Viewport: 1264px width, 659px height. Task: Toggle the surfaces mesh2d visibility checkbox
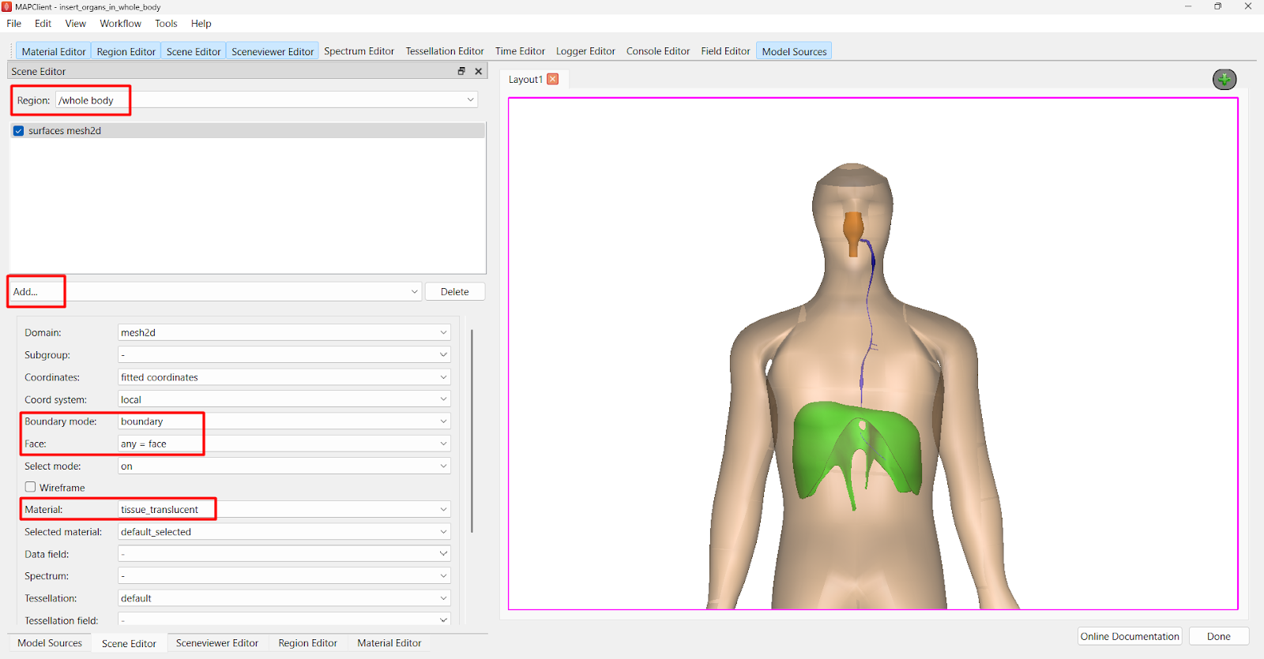(18, 131)
